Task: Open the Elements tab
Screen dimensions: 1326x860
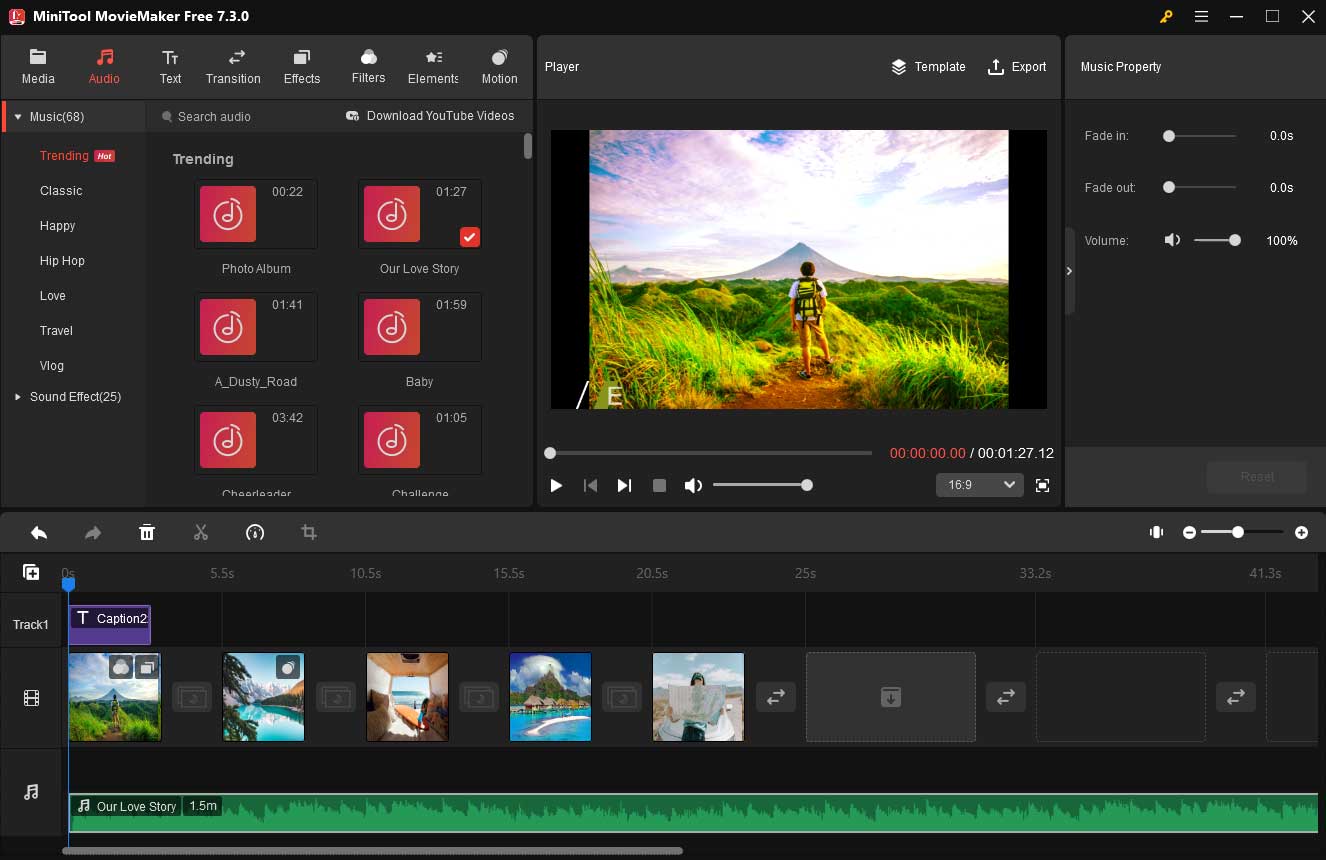Action: [433, 67]
